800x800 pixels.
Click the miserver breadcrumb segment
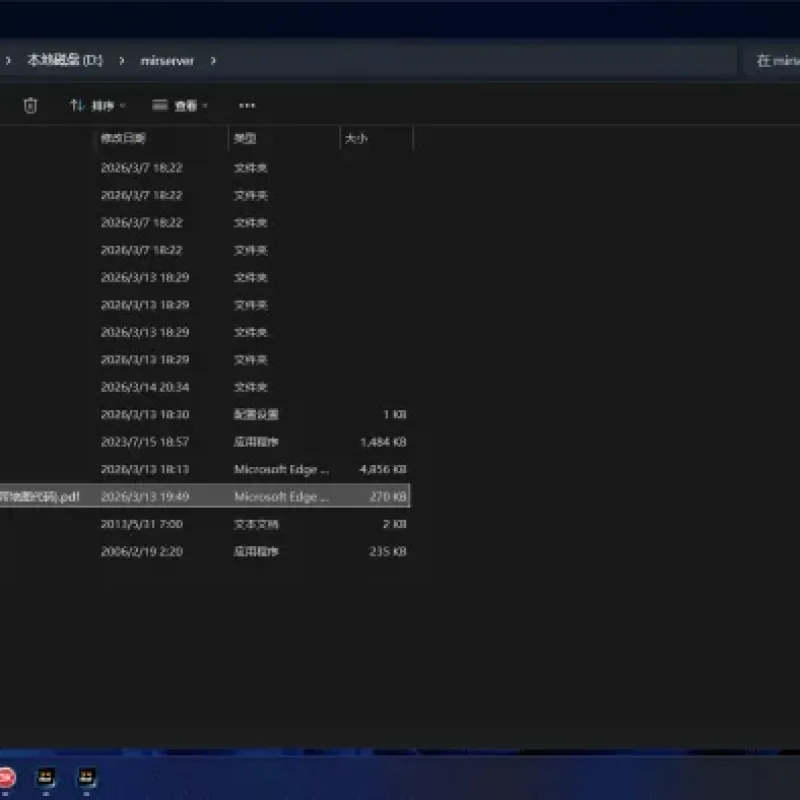click(167, 61)
